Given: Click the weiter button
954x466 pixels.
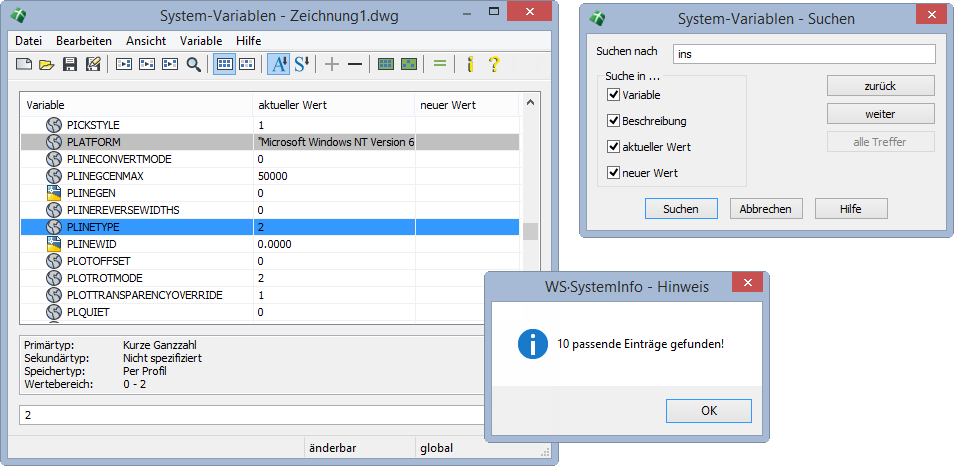Looking at the screenshot, I should pos(880,114).
